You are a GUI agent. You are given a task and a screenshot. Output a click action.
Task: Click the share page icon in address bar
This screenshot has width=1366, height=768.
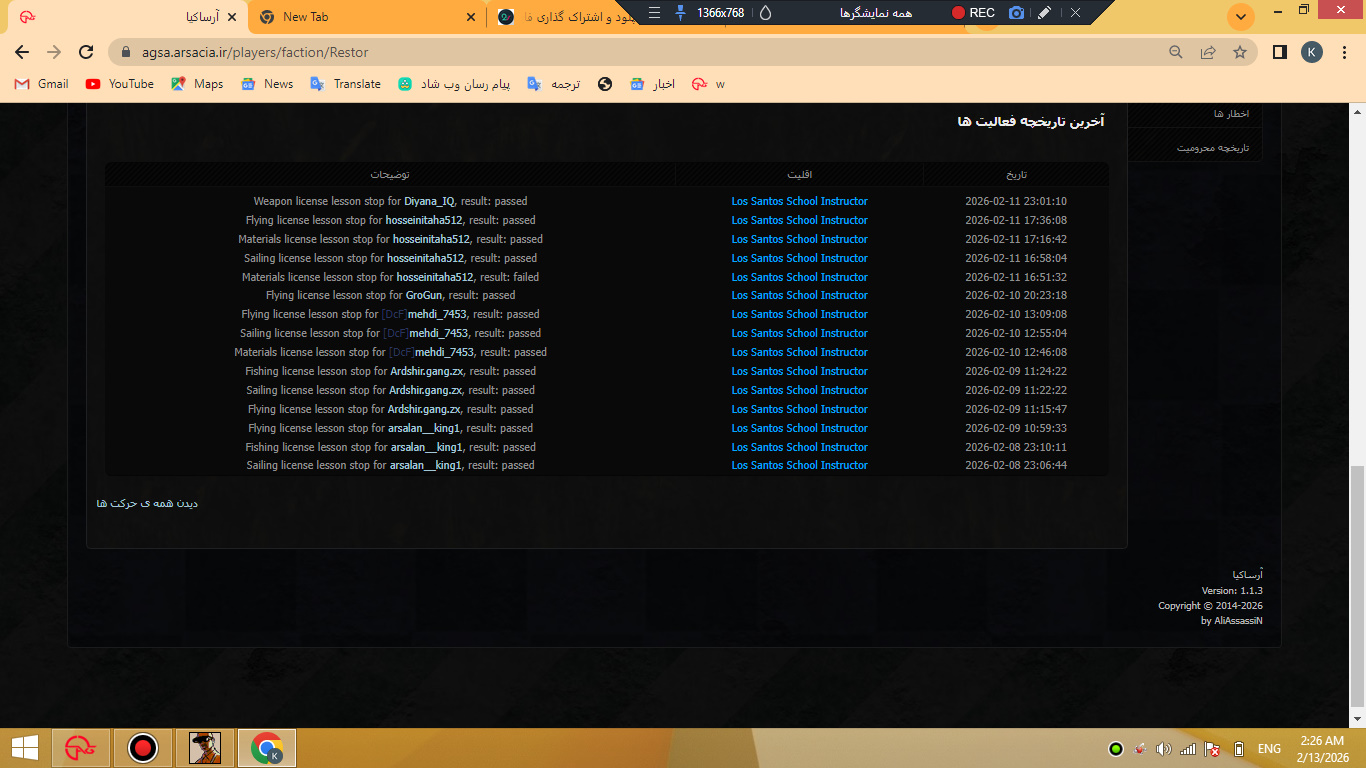1208,52
